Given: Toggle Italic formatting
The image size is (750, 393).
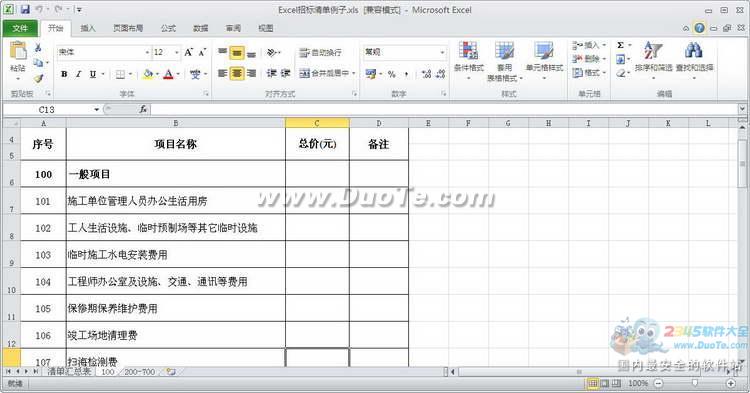Looking at the screenshot, I should pyautogui.click(x=78, y=74).
